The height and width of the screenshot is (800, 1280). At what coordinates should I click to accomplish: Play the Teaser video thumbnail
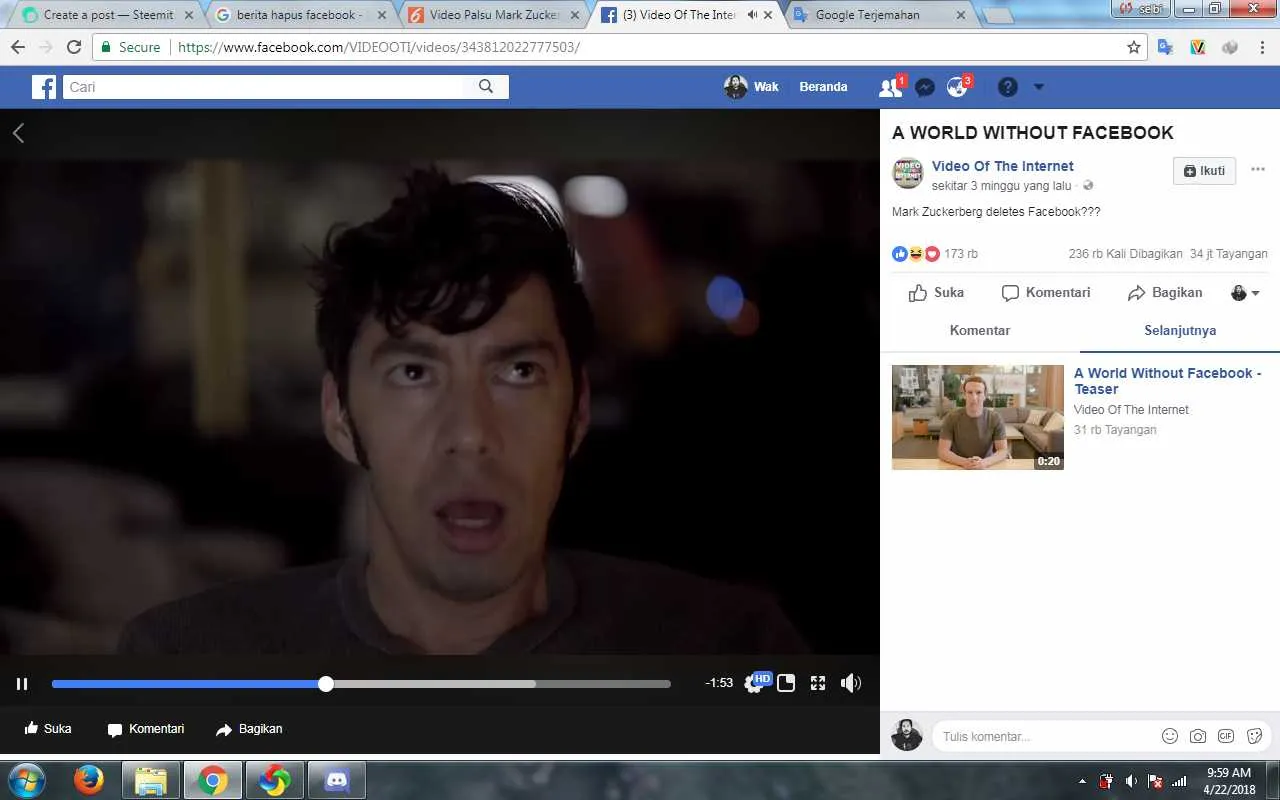[x=978, y=417]
